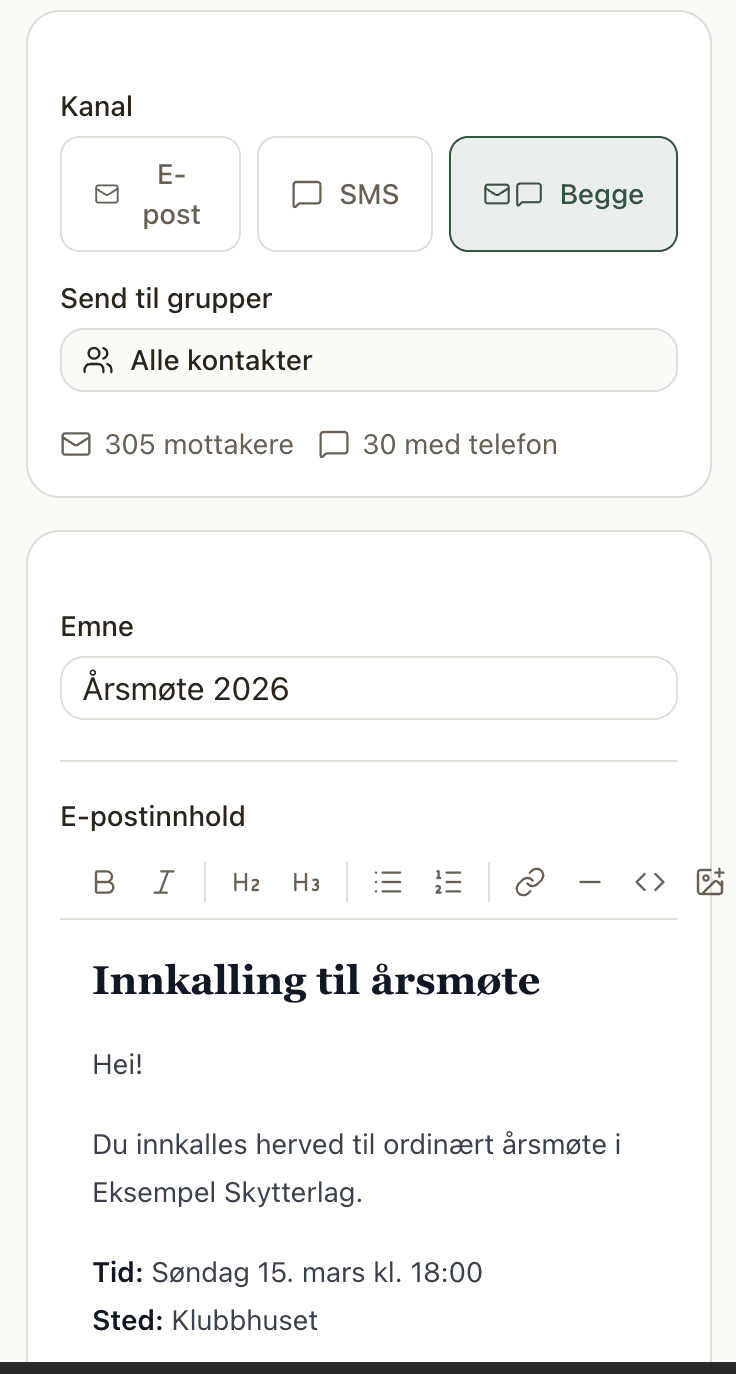Focus the Emne subject field
Image resolution: width=736 pixels, height=1374 pixels.
(368, 688)
